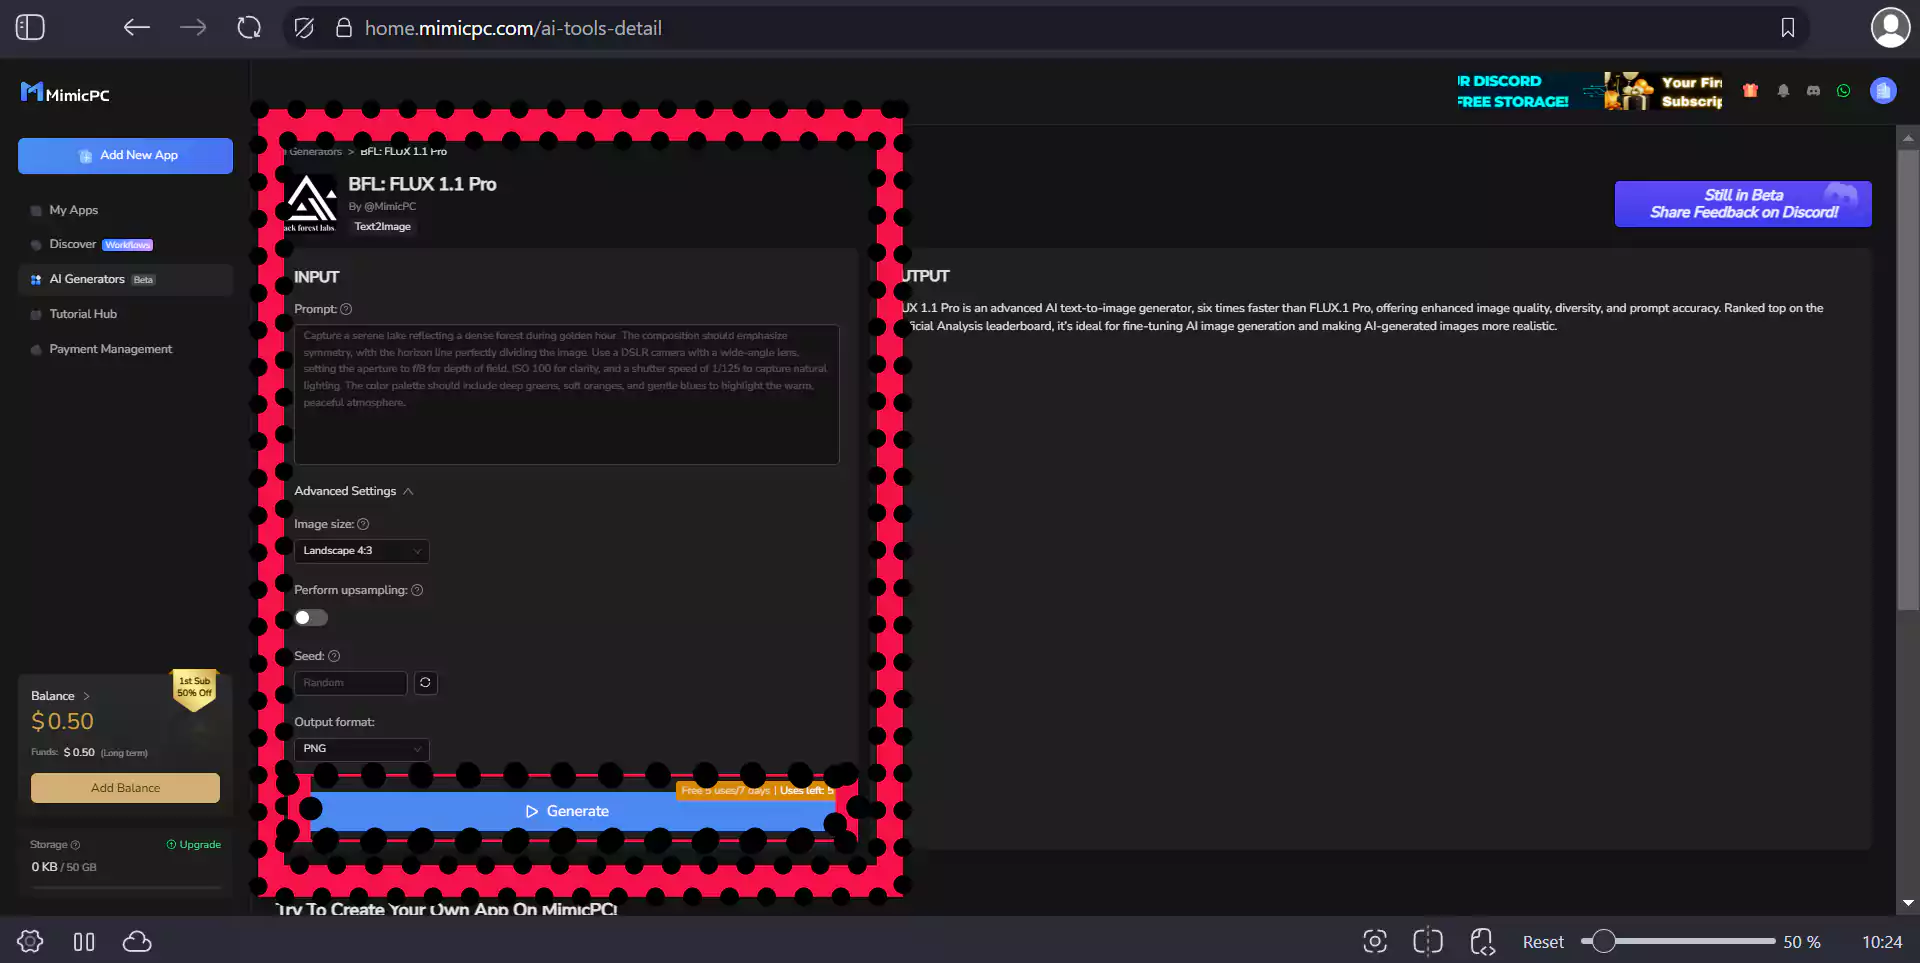Randomize the seed with refresh icon

click(x=425, y=682)
